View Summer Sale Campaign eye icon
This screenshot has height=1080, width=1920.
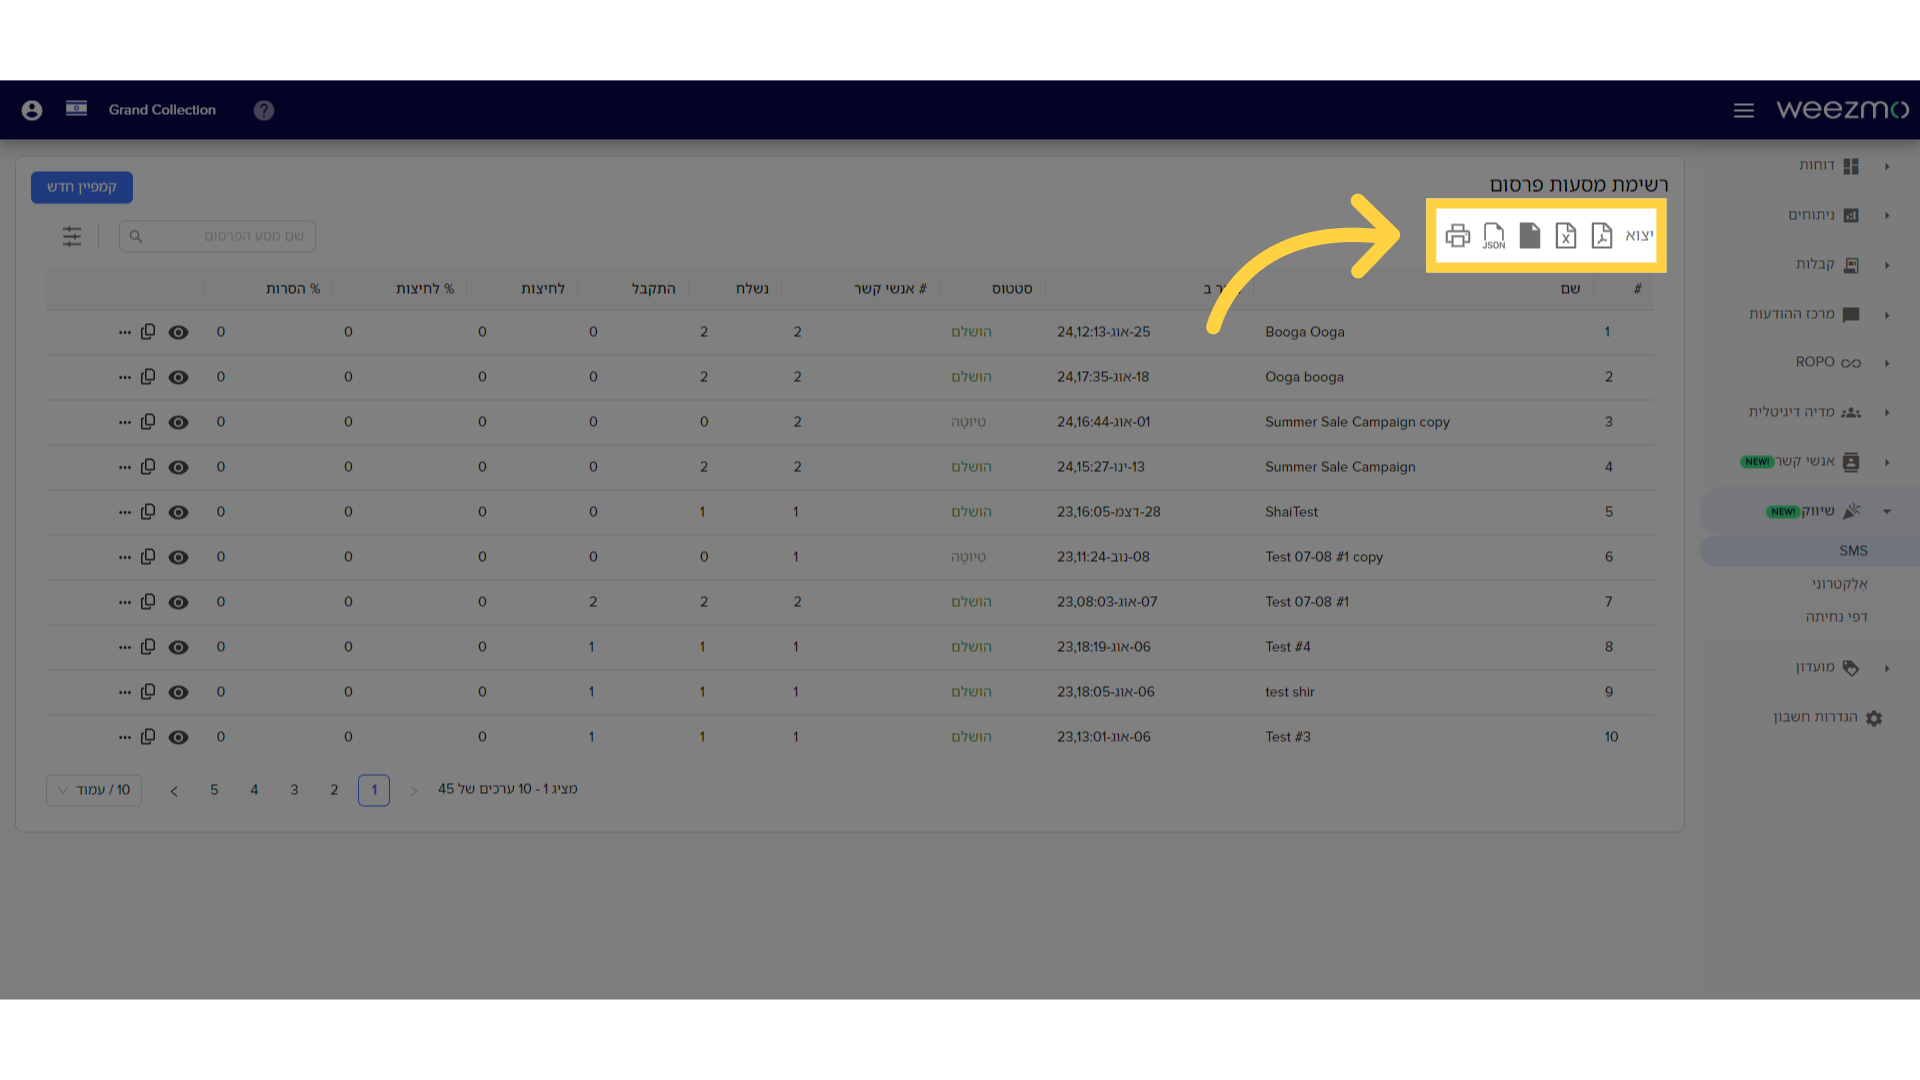178,467
